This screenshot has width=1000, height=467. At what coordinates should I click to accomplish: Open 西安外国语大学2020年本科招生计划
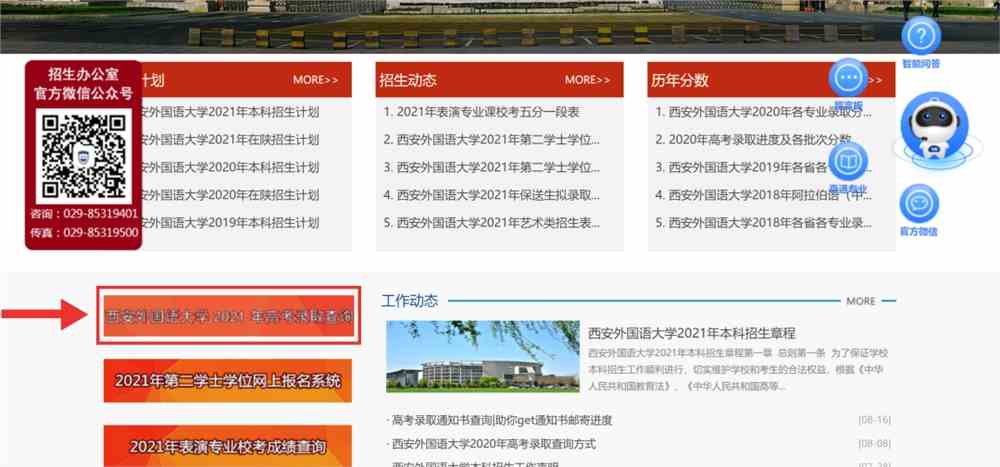tap(230, 168)
